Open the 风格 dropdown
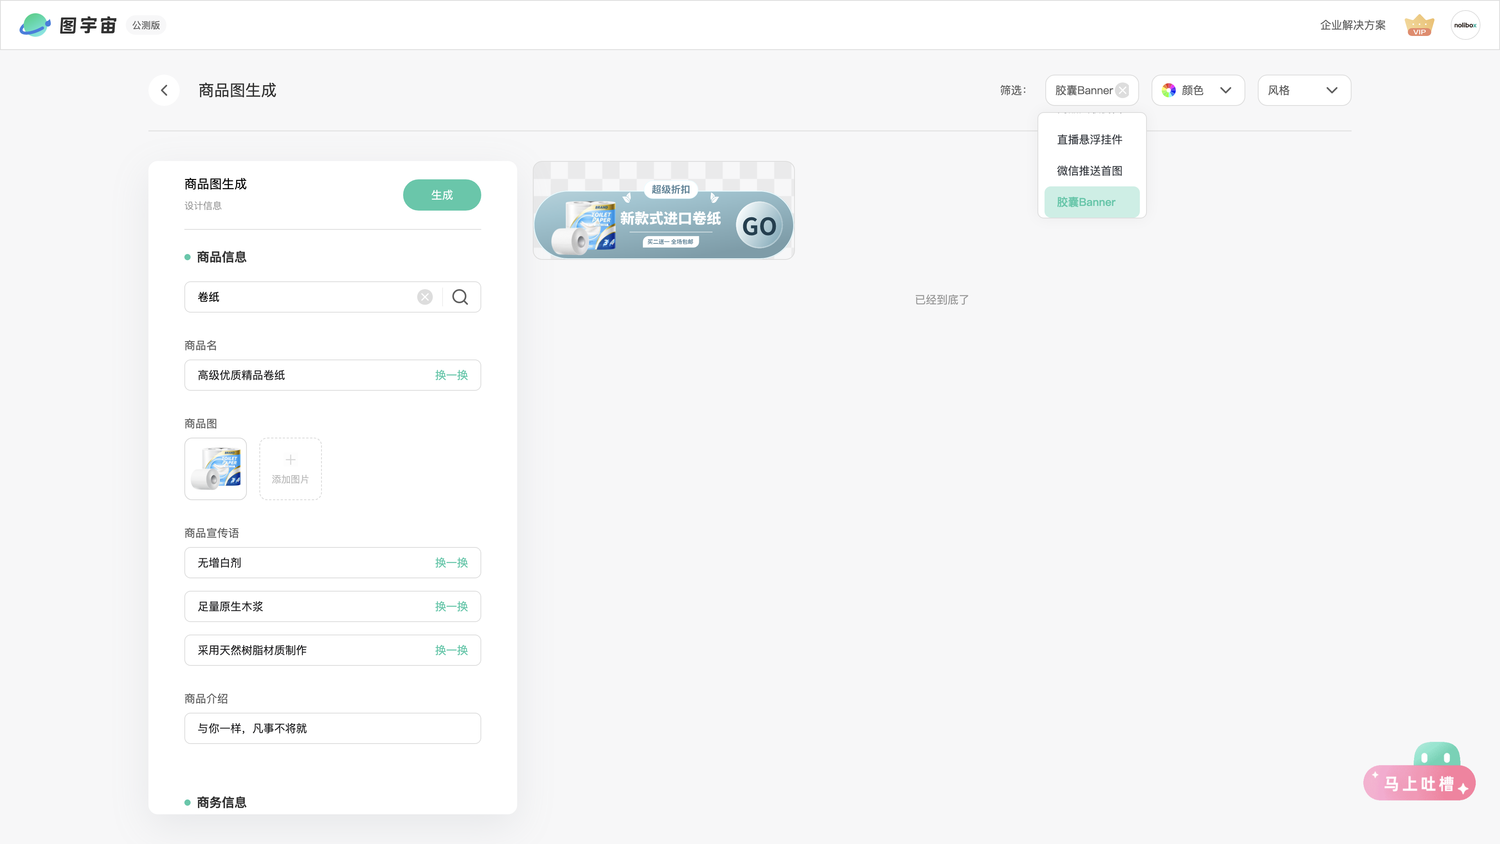The width and height of the screenshot is (1500, 844). click(x=1304, y=90)
